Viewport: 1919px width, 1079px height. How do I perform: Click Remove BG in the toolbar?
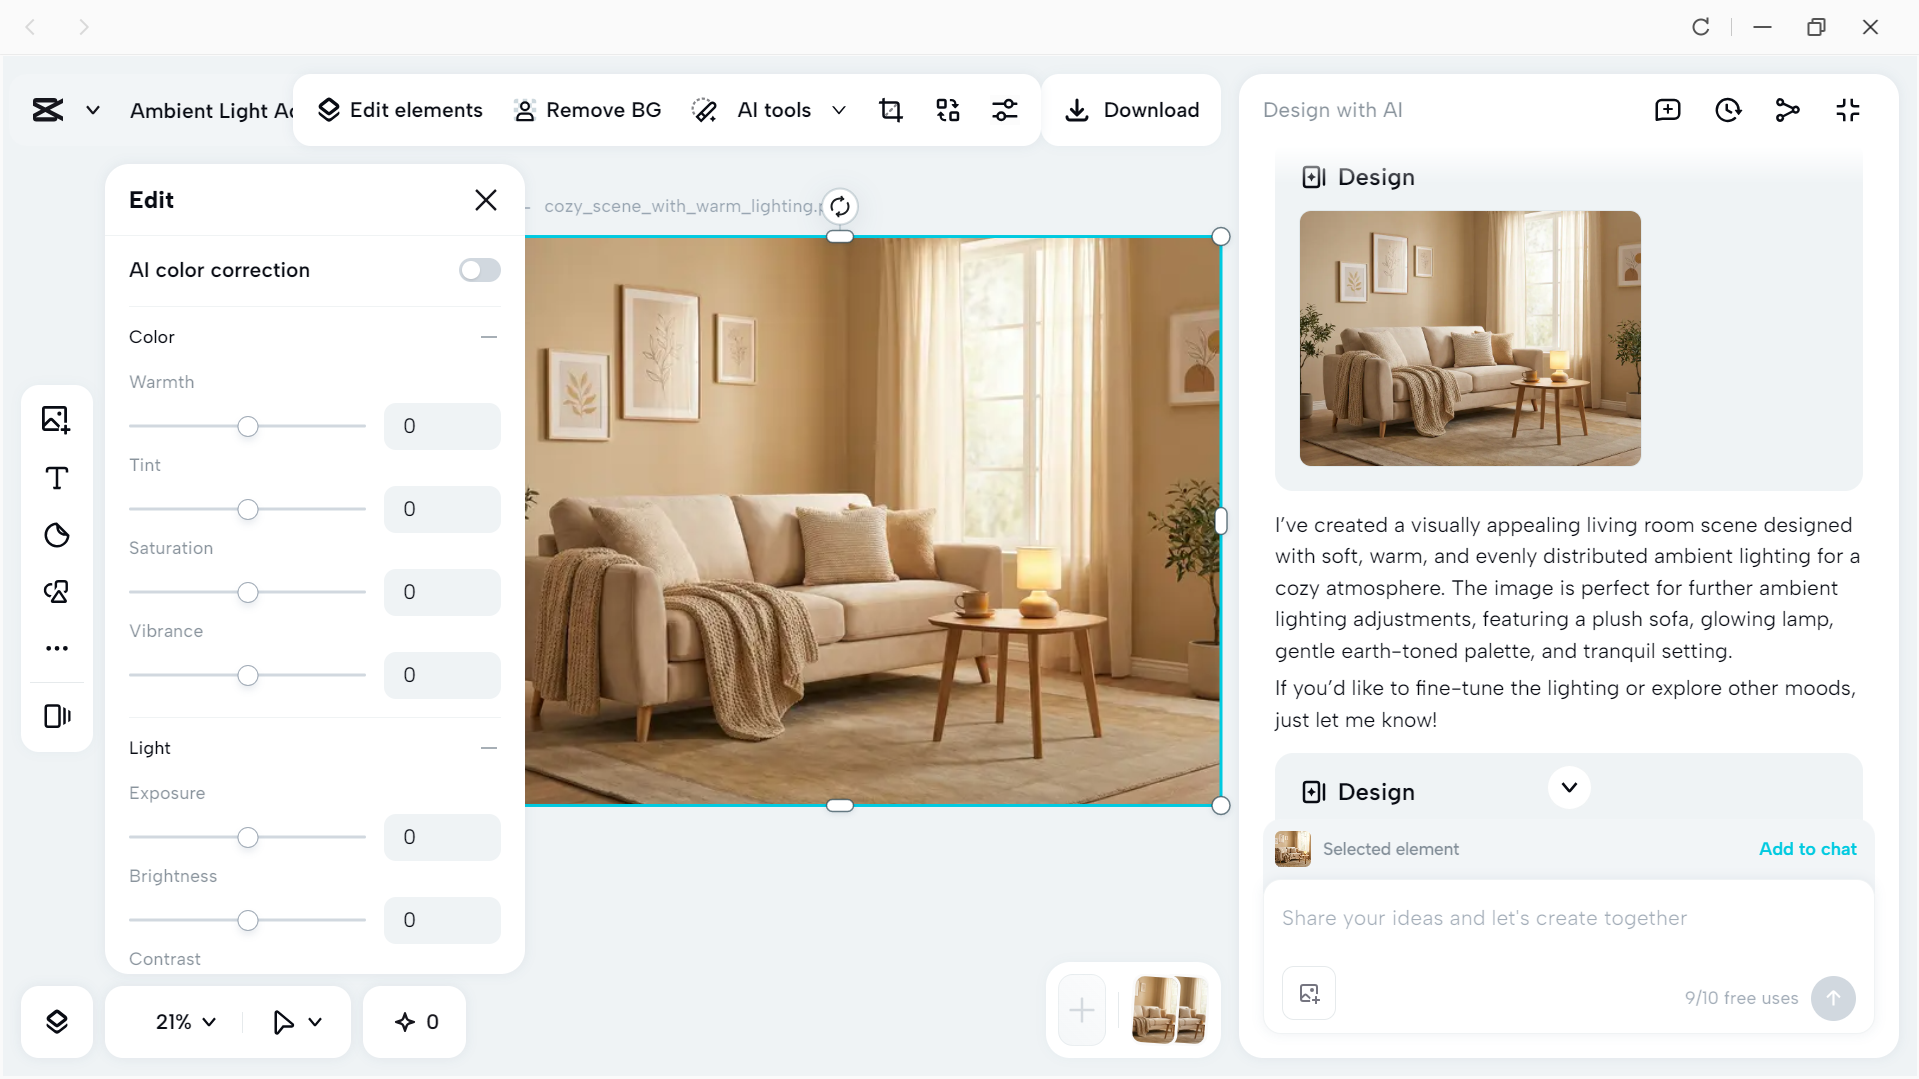[586, 110]
